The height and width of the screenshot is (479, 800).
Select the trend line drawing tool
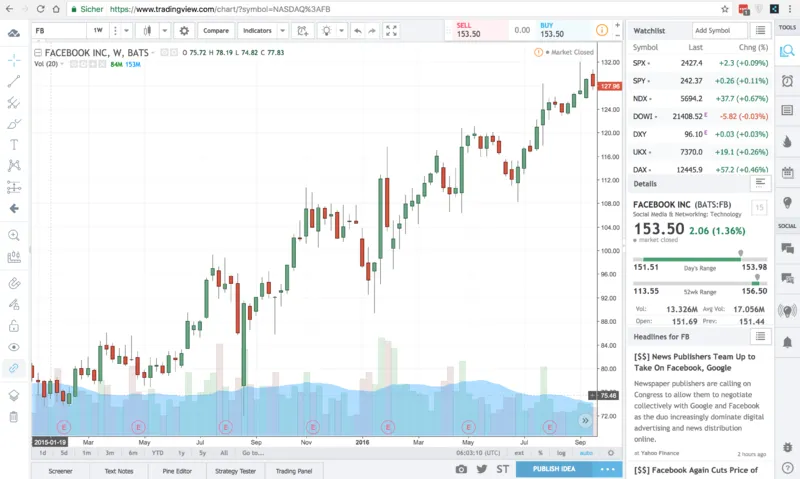(14, 81)
